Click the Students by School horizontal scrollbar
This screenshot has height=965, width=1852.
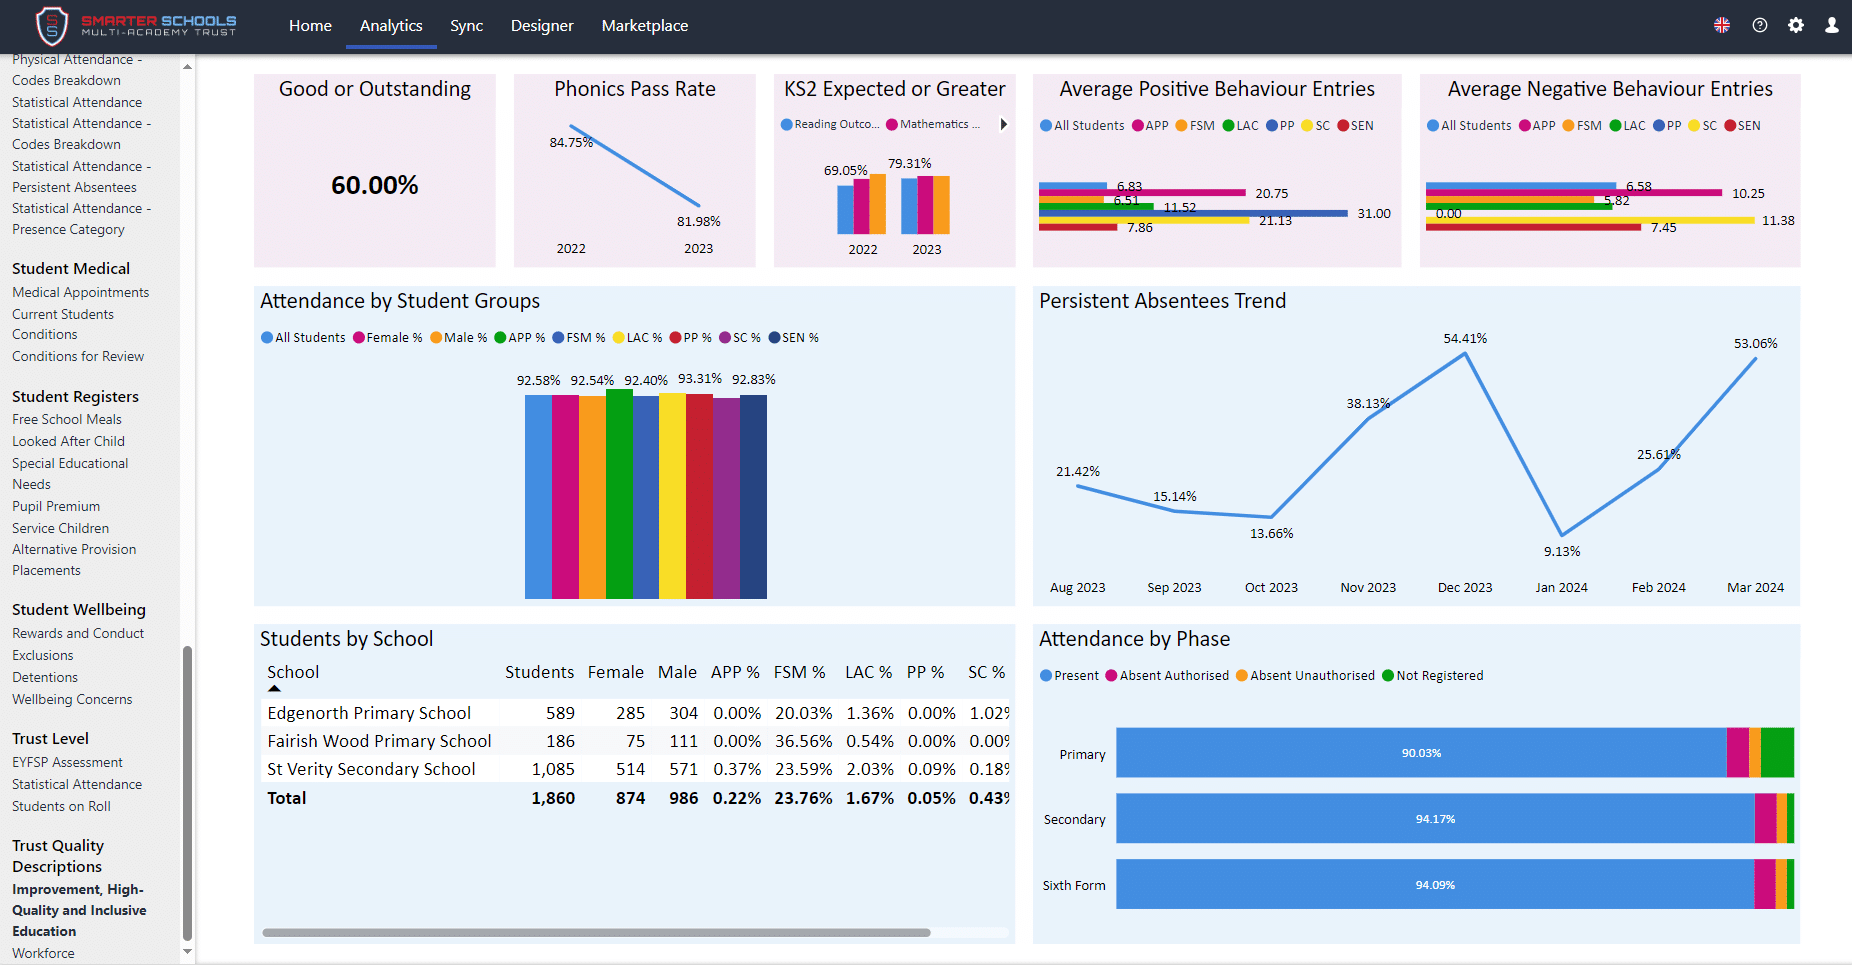pyautogui.click(x=596, y=933)
